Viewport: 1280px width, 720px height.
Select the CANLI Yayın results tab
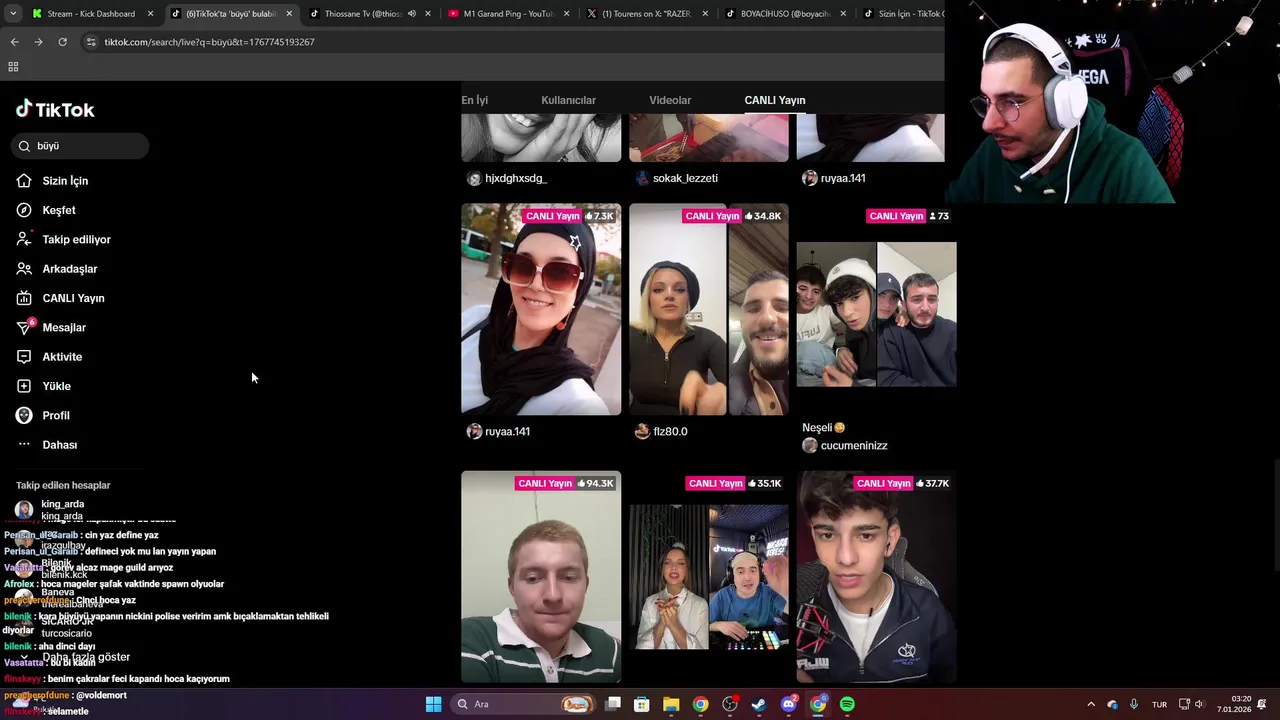(774, 100)
